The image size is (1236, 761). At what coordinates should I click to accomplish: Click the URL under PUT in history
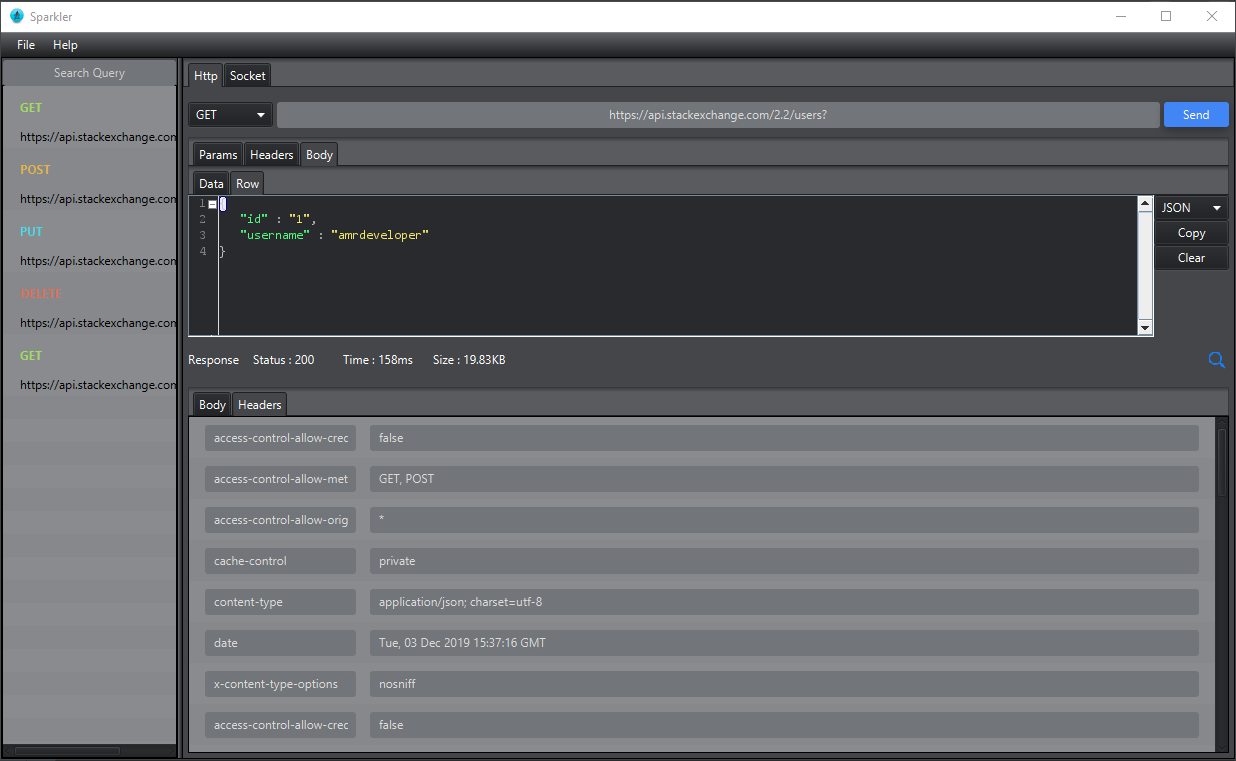98,261
